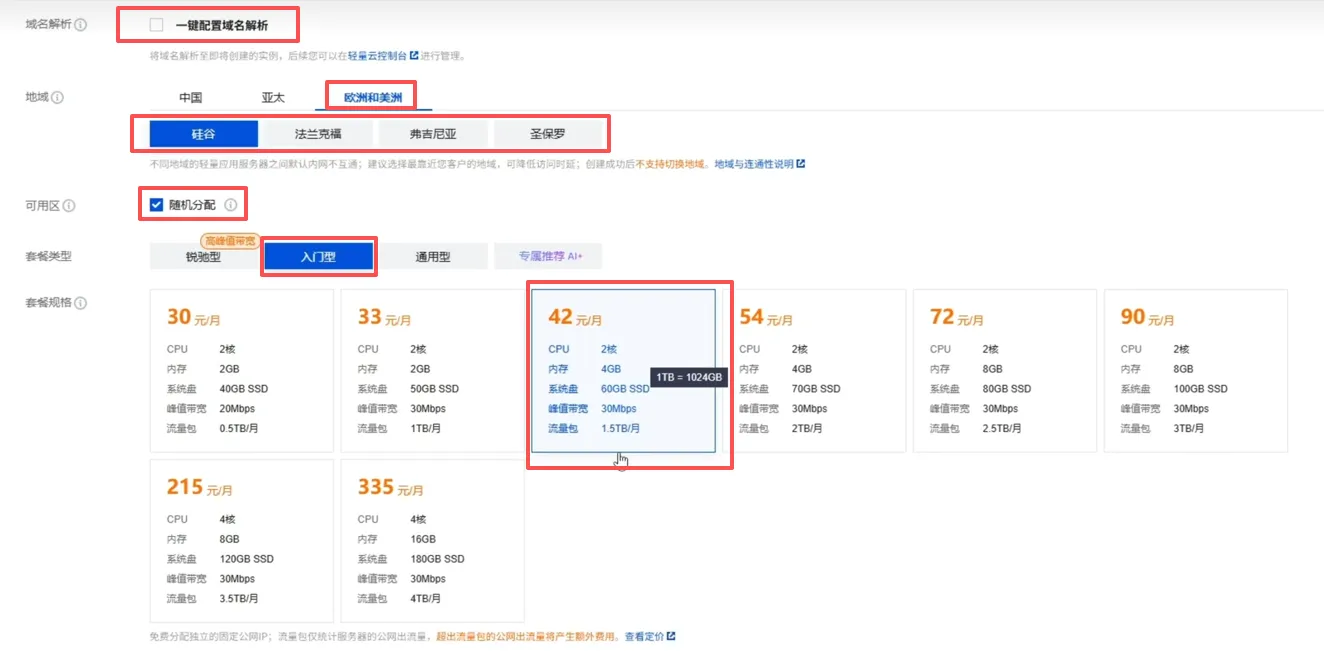Click info icon next to 域名解析 label
Screen dimensions: 1324x651
tap(80, 24)
